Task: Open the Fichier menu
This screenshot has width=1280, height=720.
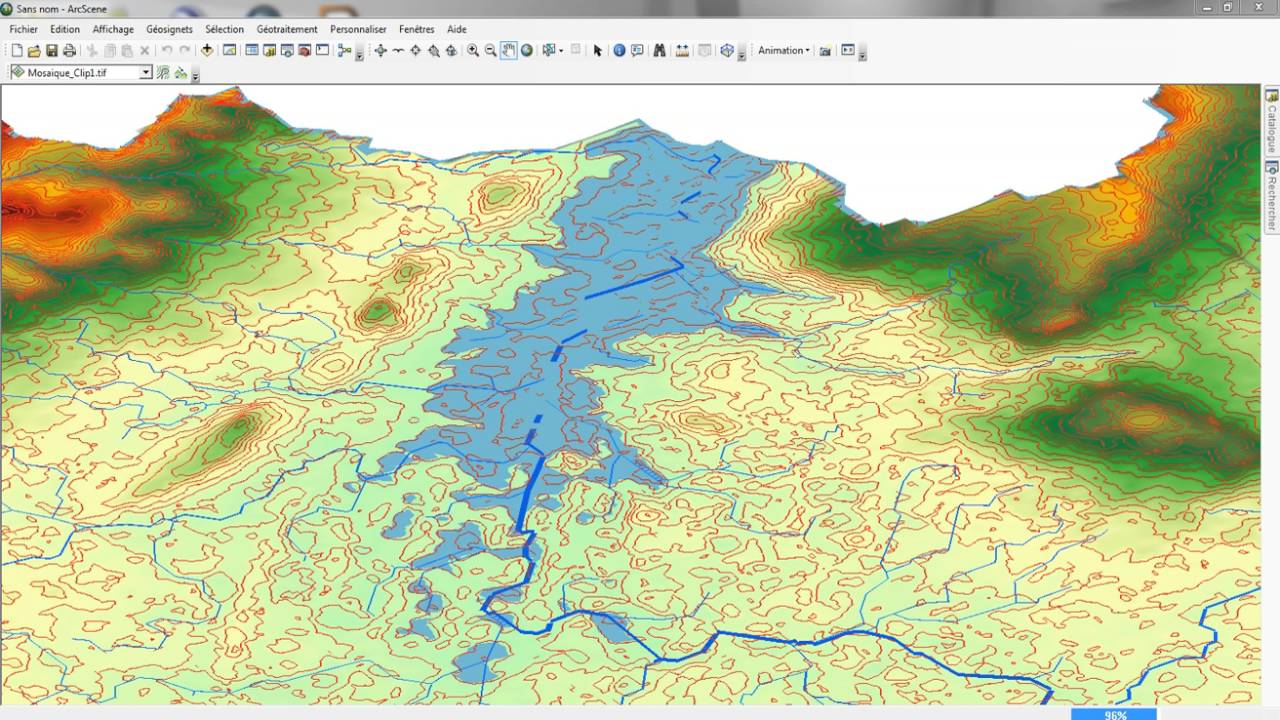Action: (24, 29)
